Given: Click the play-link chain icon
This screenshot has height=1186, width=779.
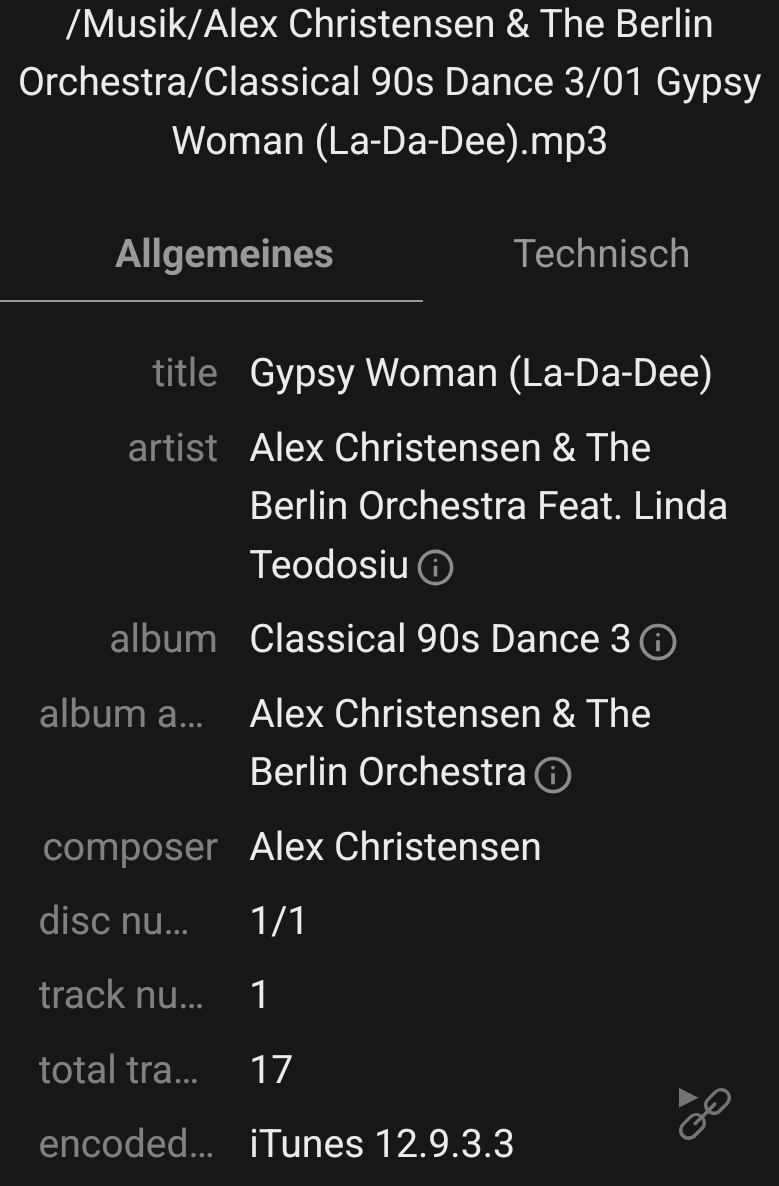Looking at the screenshot, I should pos(704,1112).
